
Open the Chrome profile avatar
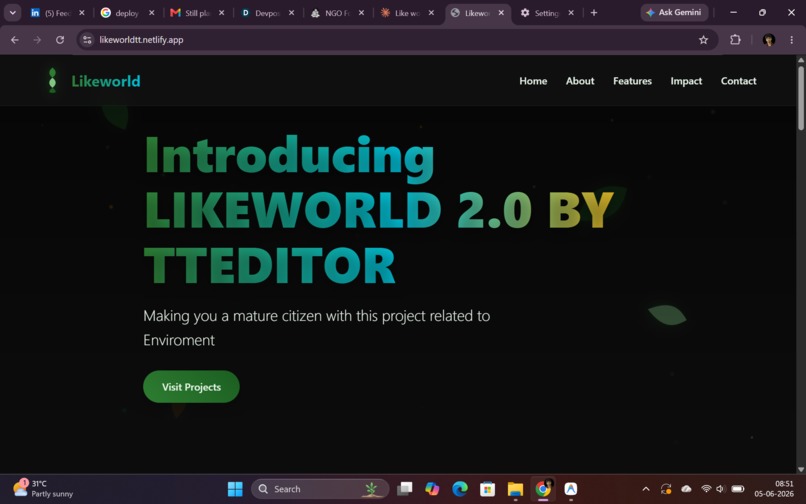coord(768,40)
